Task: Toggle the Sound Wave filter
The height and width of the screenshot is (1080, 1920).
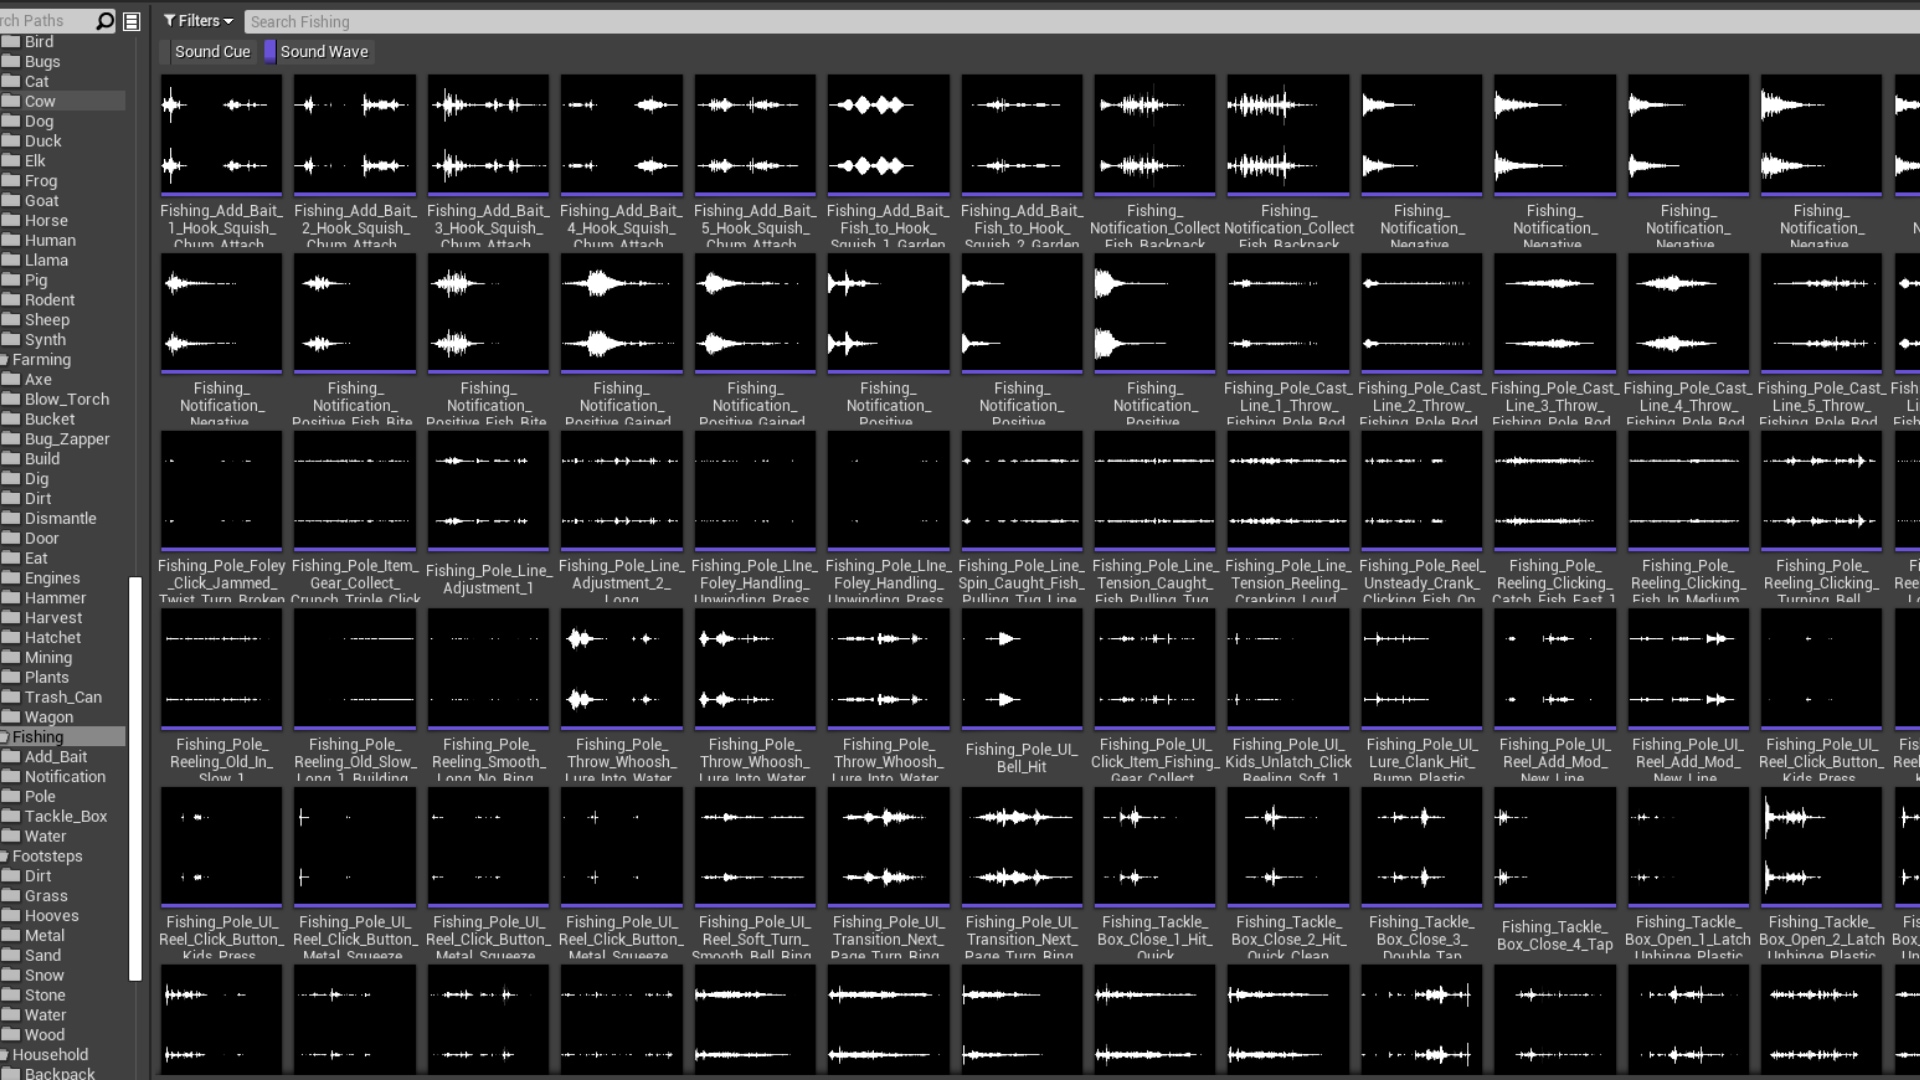Action: [323, 52]
